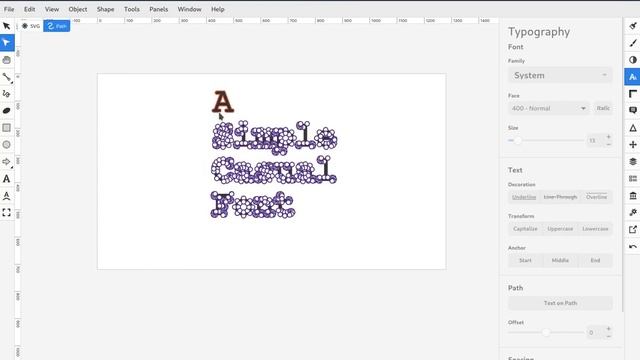Open the Export panel icon
This screenshot has width=640, height=360.
(x=633, y=230)
